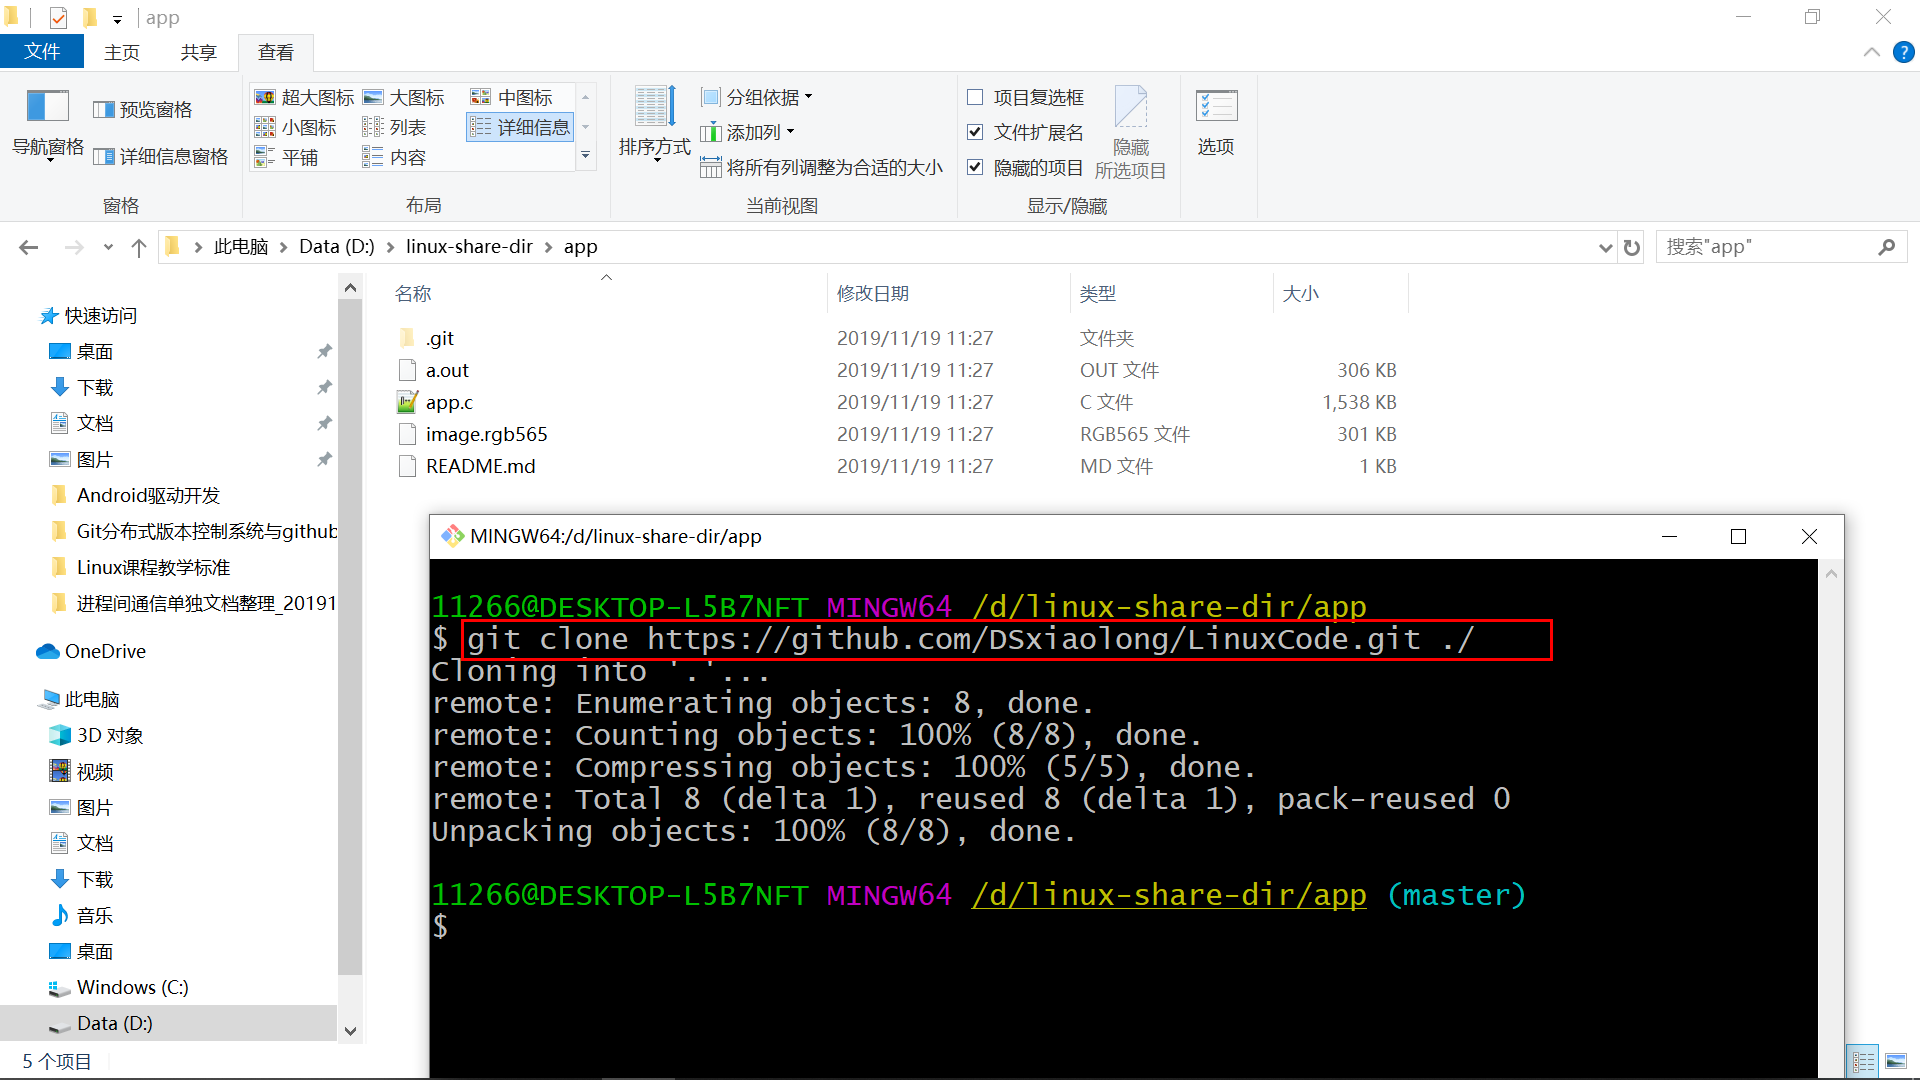Click the search app input field
The image size is (1920, 1080).
1765,247
